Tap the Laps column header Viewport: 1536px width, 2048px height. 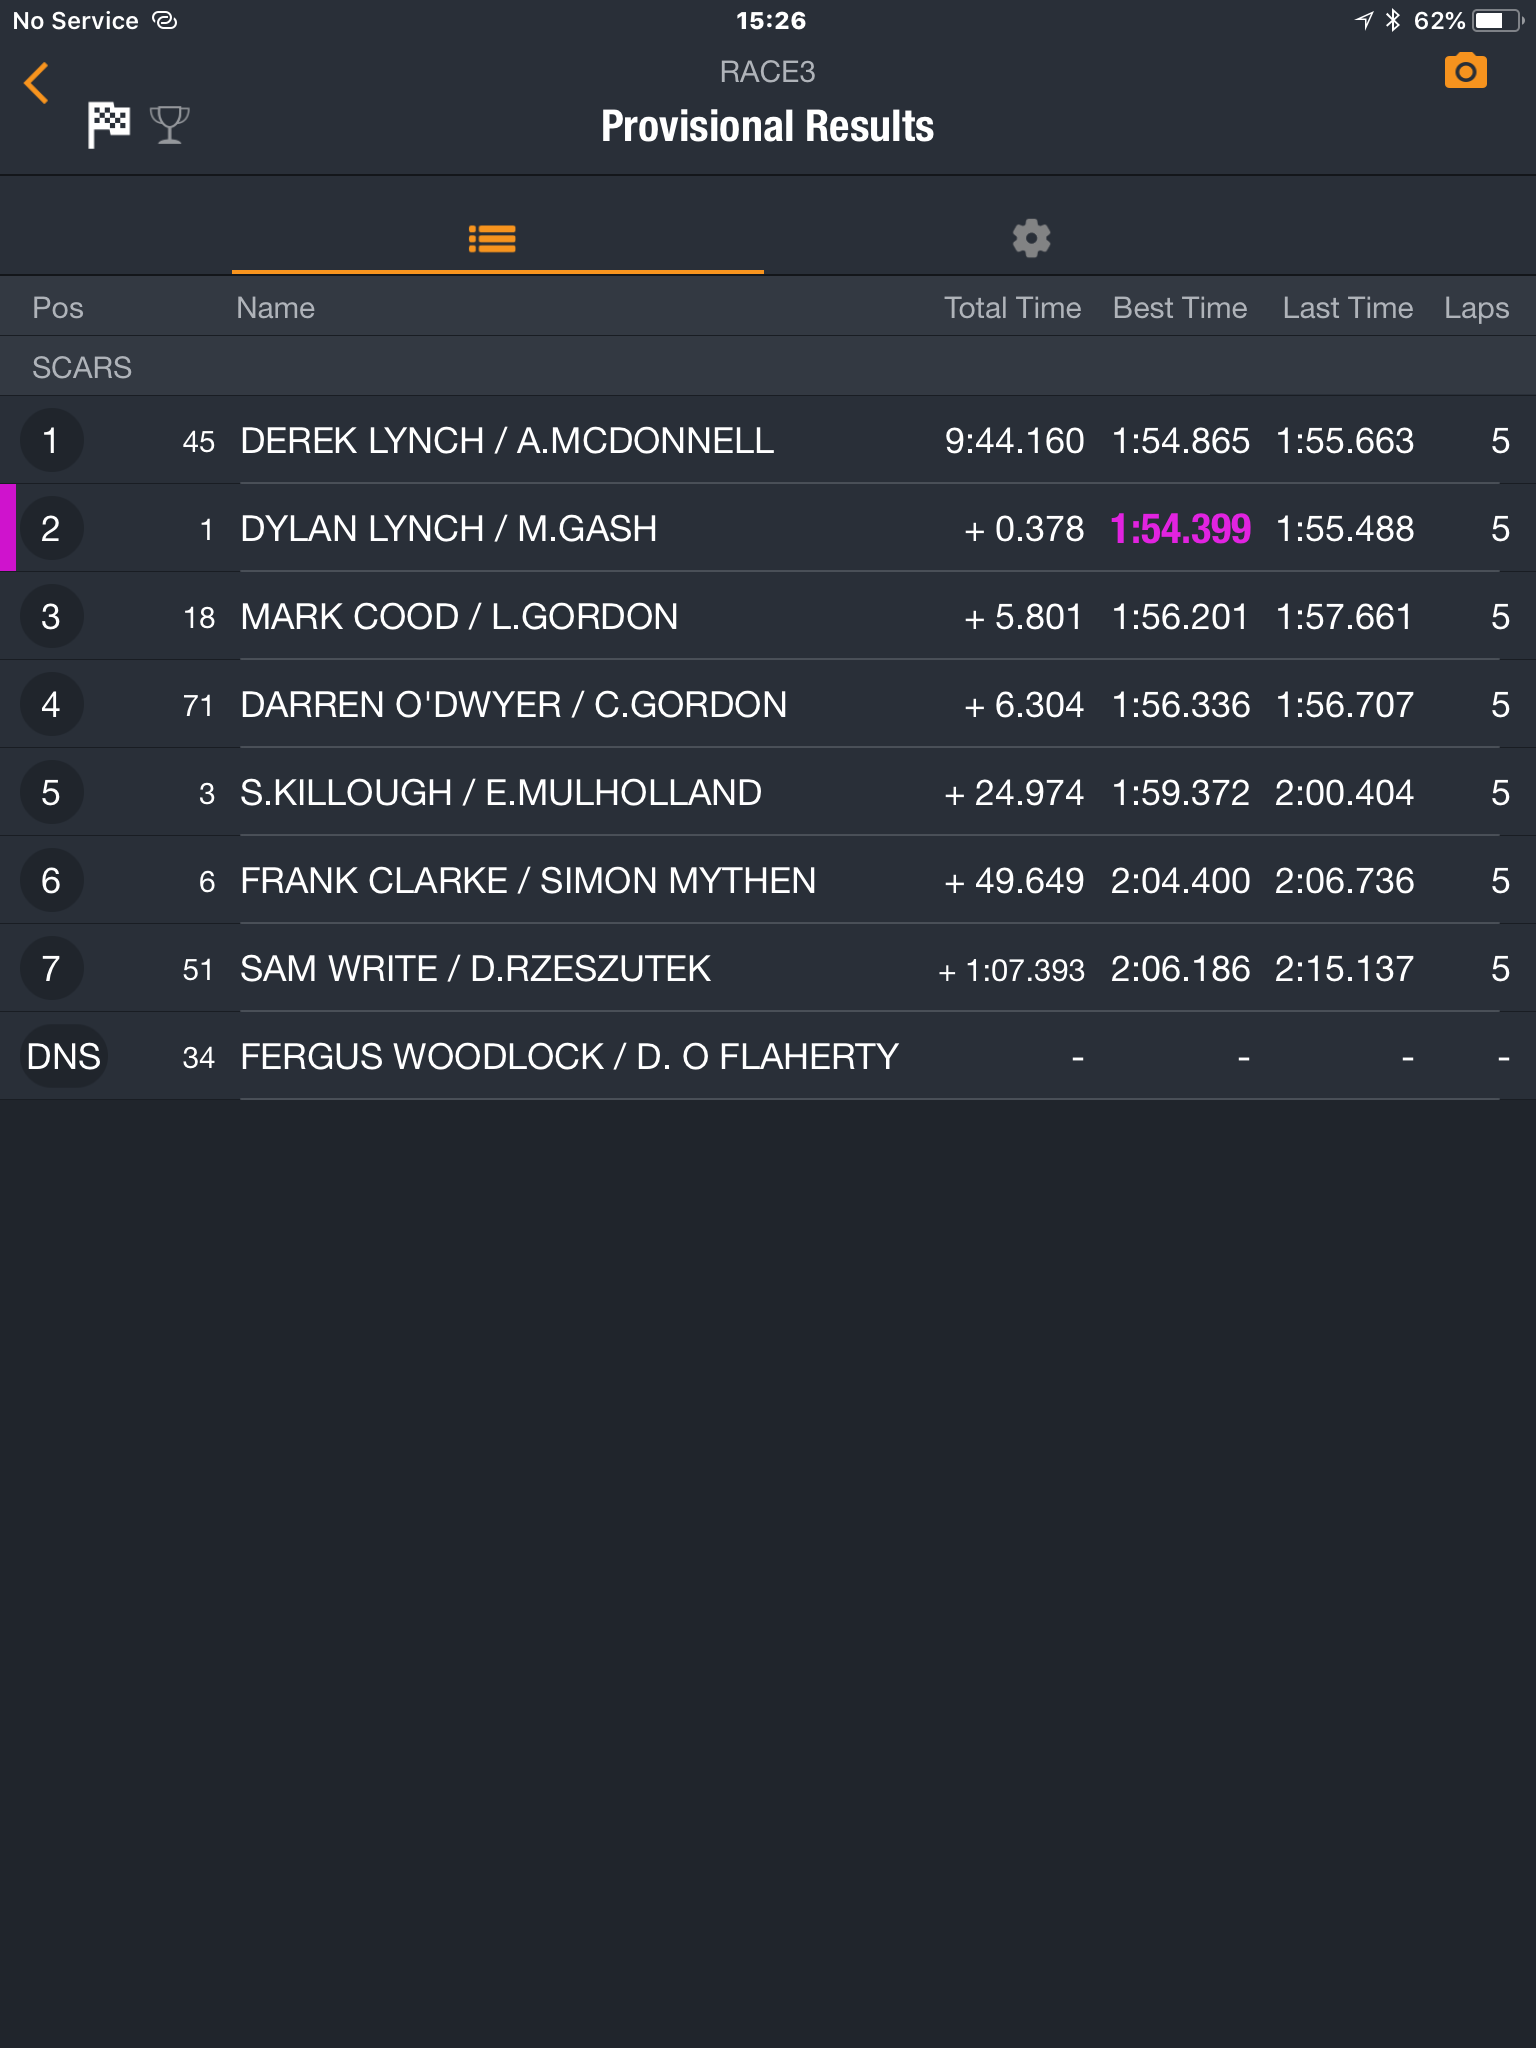tap(1476, 308)
